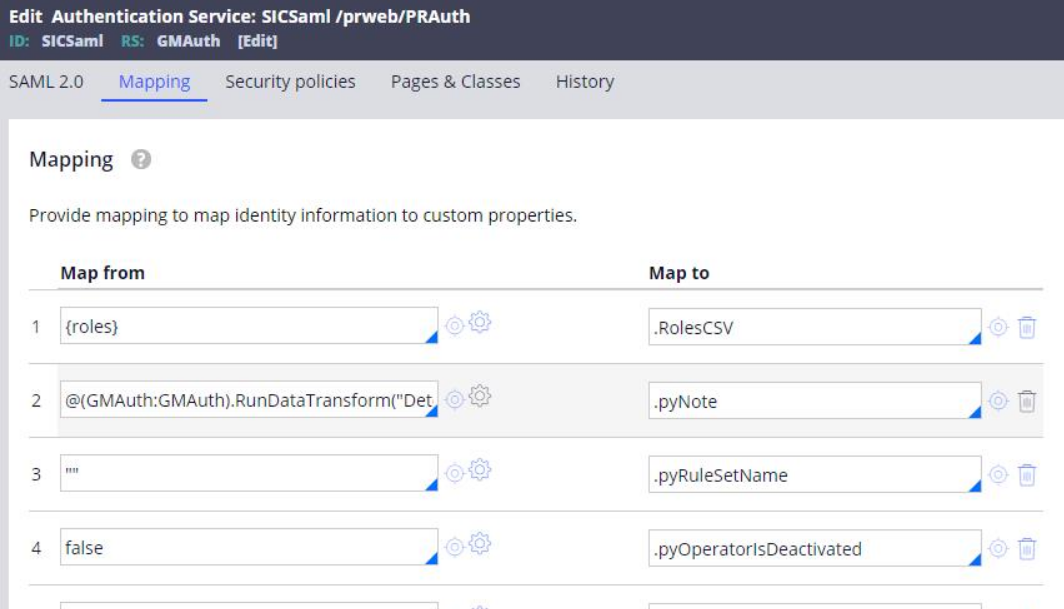Click the RunDataTransform Map from field
1064x609 pixels.
point(249,399)
